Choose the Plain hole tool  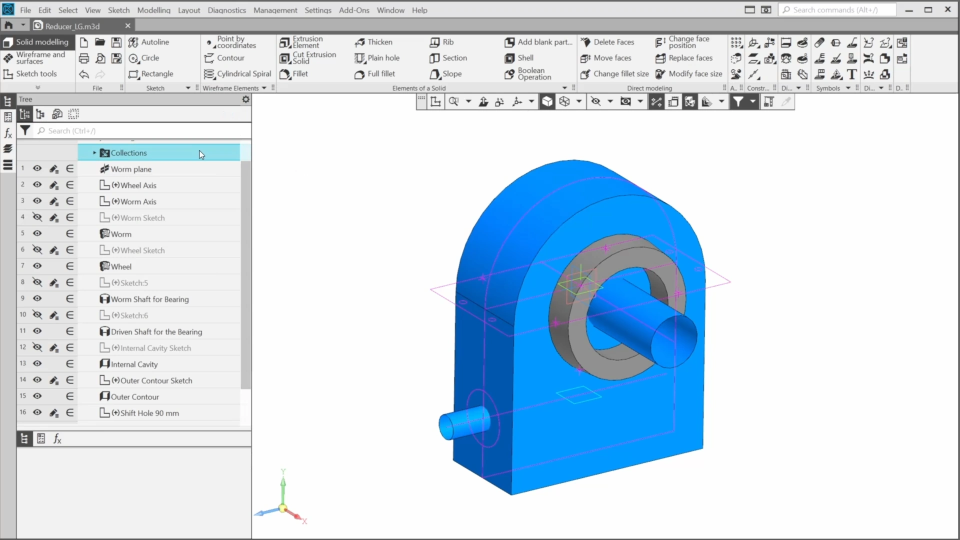point(360,58)
